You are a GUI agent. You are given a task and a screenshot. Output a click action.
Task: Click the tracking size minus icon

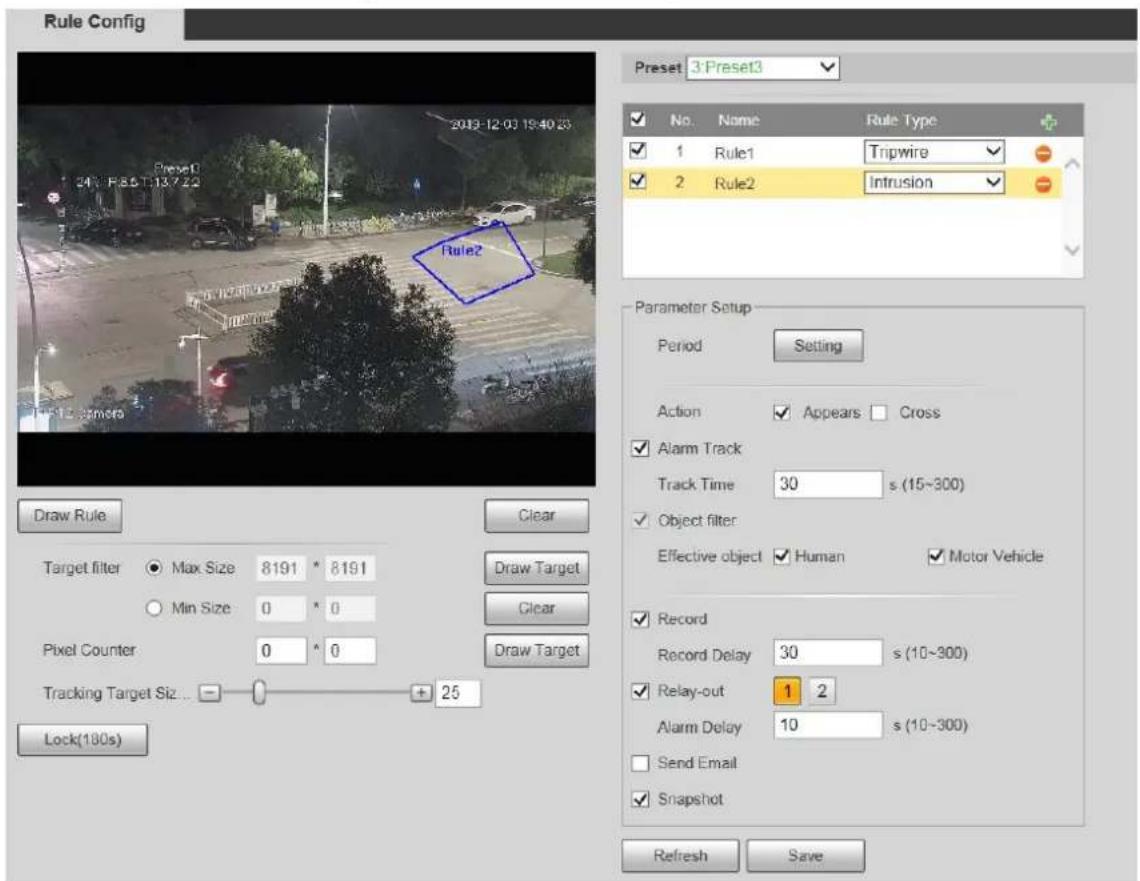[209, 693]
